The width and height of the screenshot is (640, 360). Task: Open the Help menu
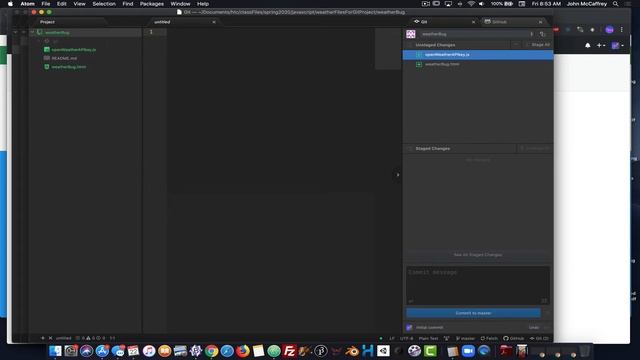(x=203, y=4)
